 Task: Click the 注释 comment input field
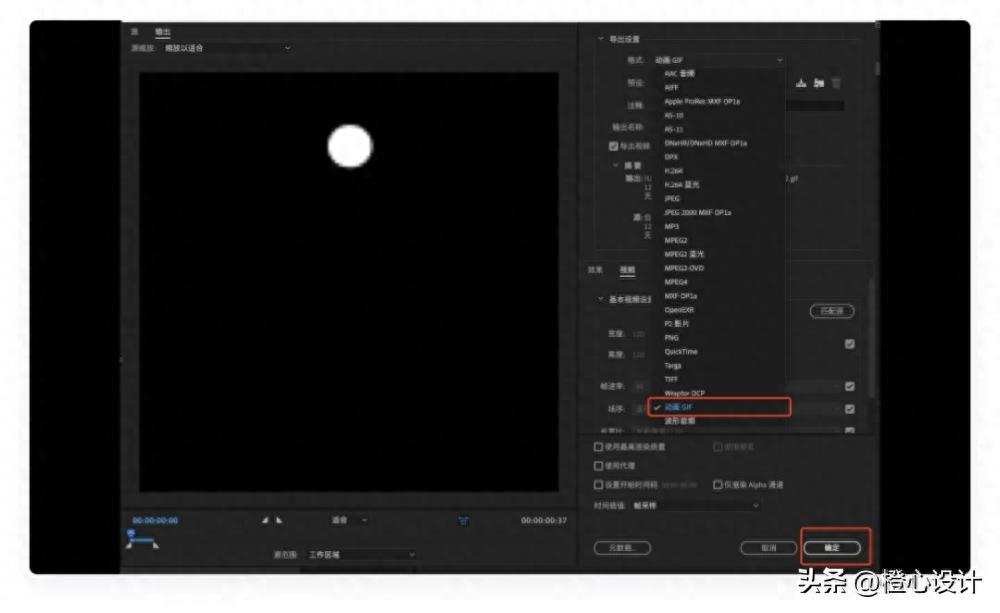[x=814, y=105]
